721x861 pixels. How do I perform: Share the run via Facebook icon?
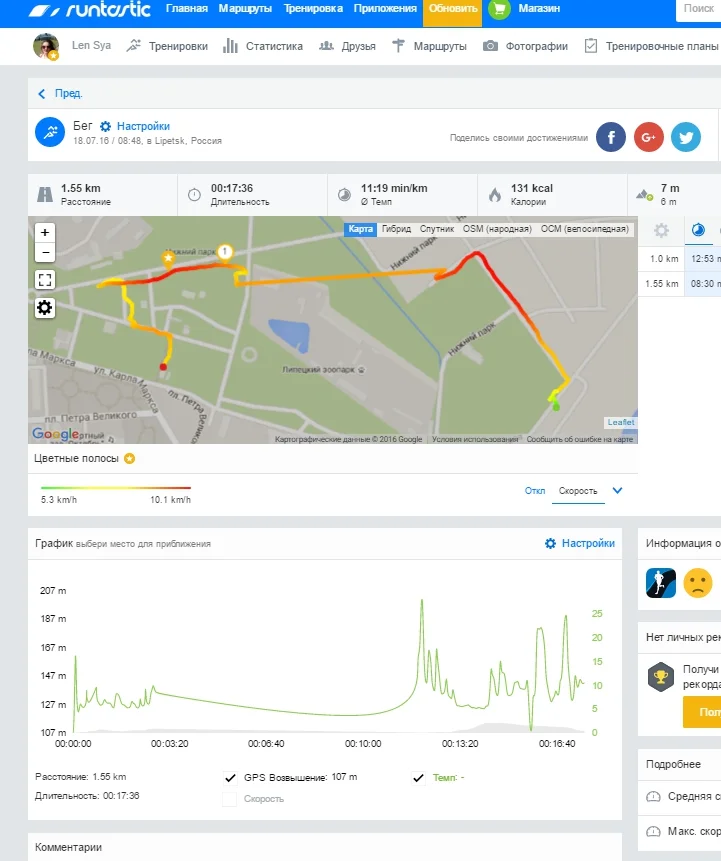(x=611, y=137)
